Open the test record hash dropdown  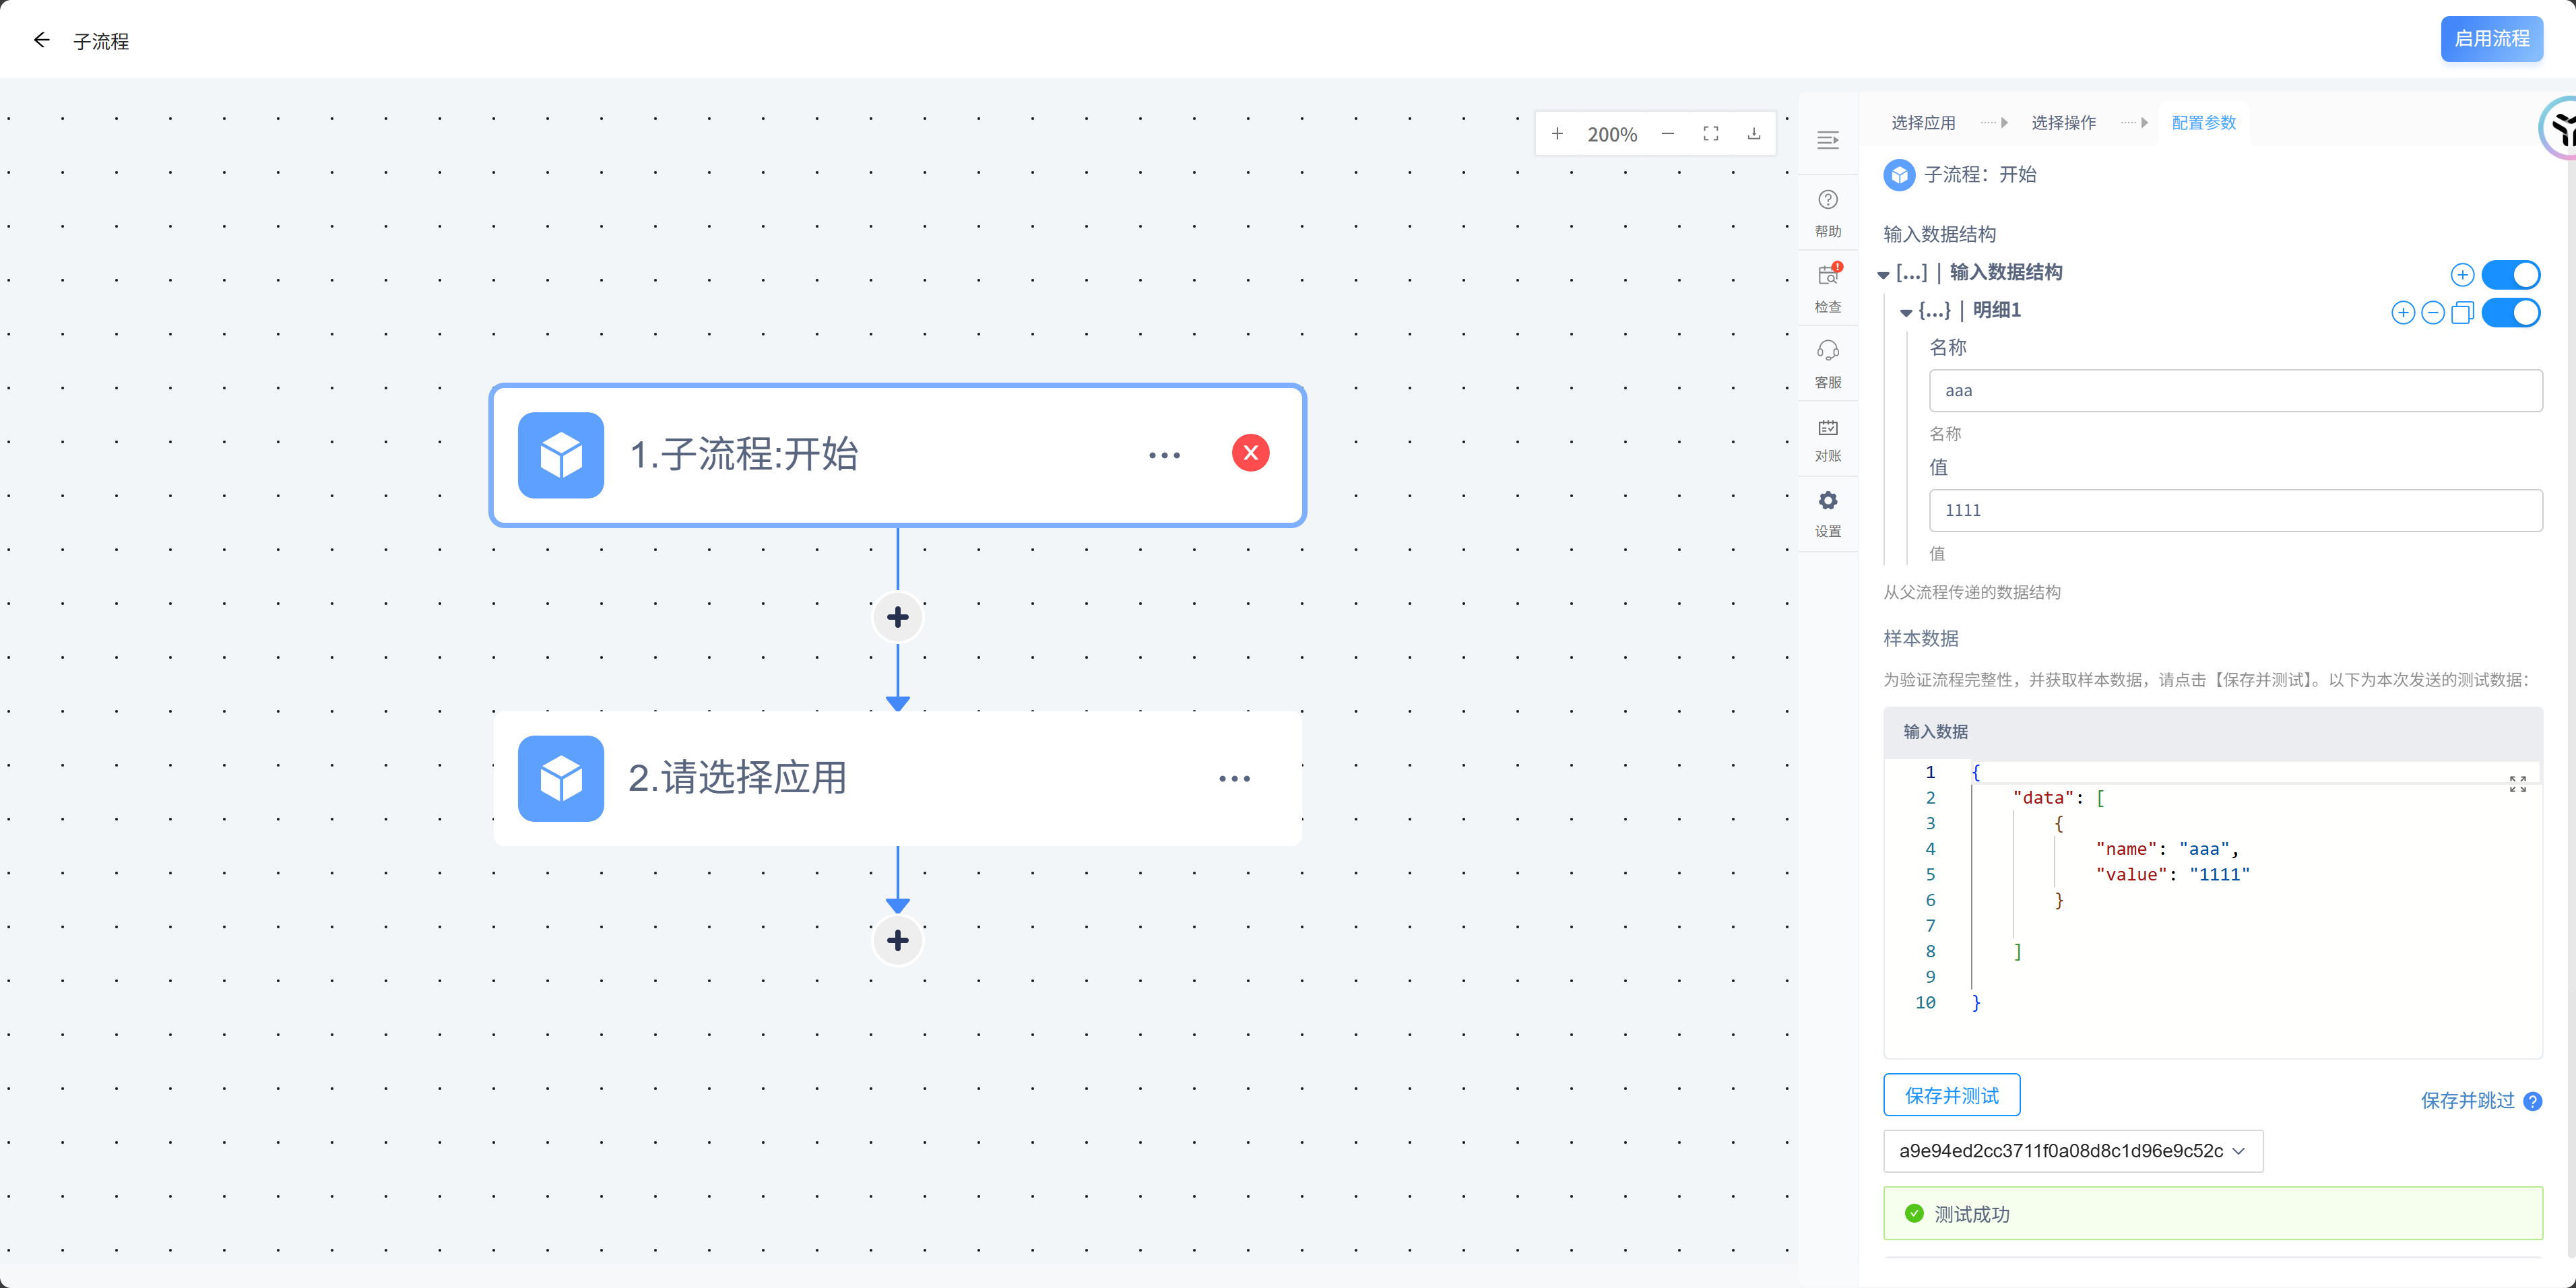tap(2072, 1151)
